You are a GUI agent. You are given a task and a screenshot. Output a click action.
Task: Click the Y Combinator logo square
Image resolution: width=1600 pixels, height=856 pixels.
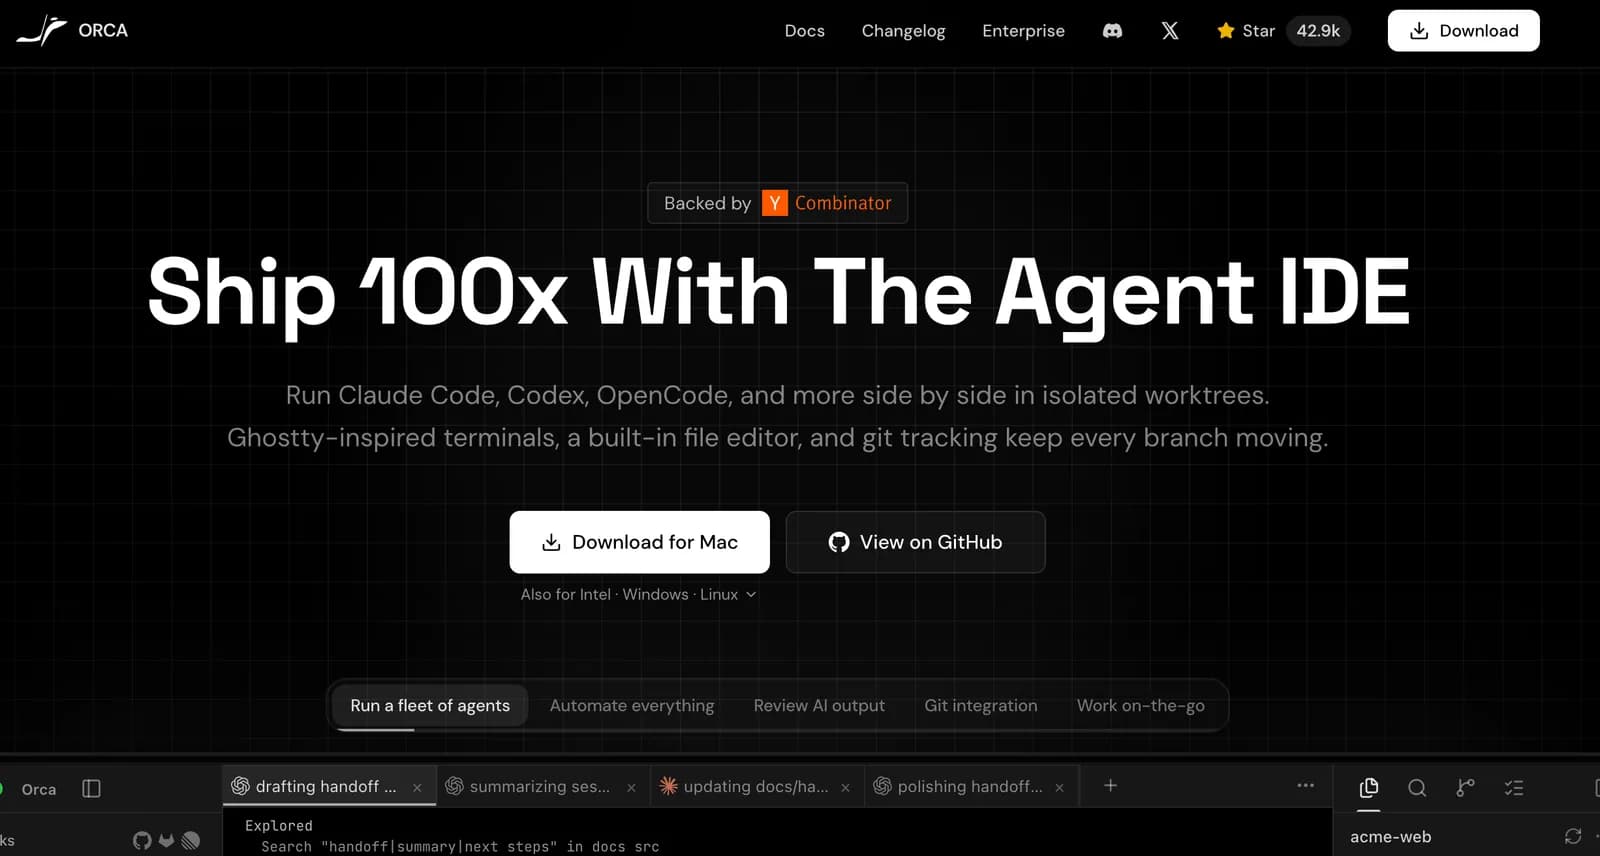tap(775, 203)
